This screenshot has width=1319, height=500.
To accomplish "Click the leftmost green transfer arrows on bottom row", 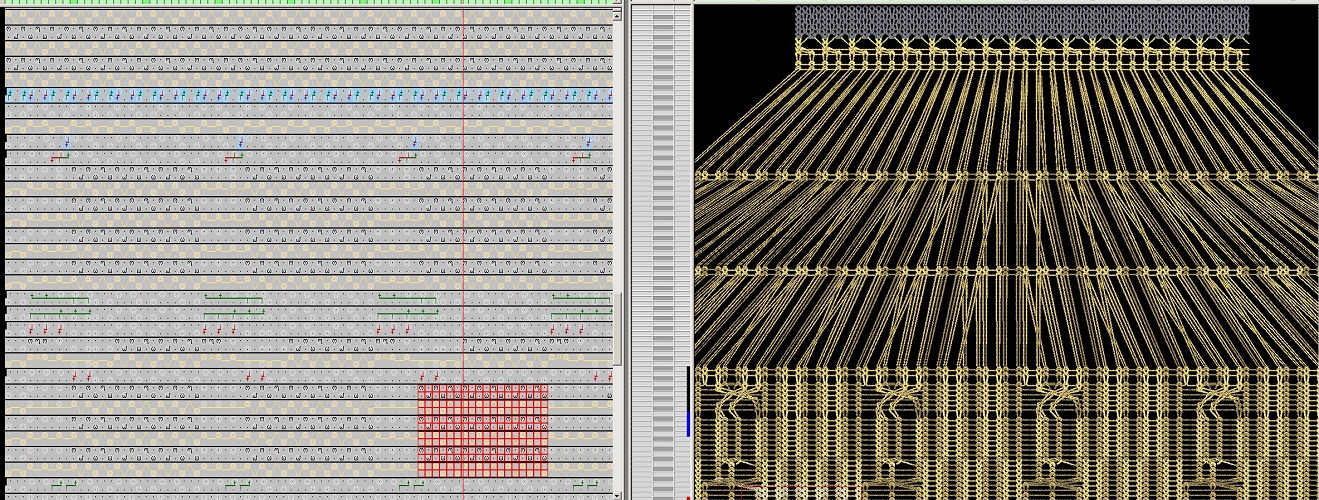I will click(62, 485).
